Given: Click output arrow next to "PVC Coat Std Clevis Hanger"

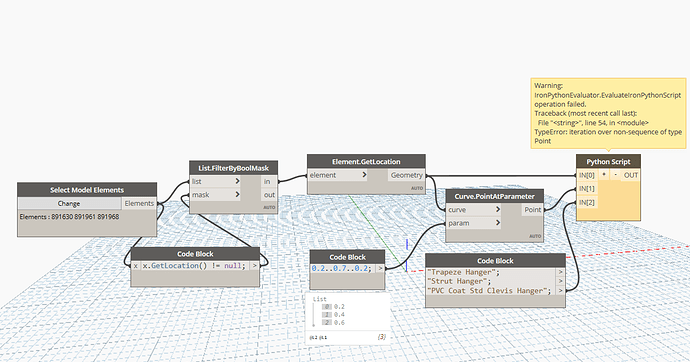Looking at the screenshot, I should 560,291.
